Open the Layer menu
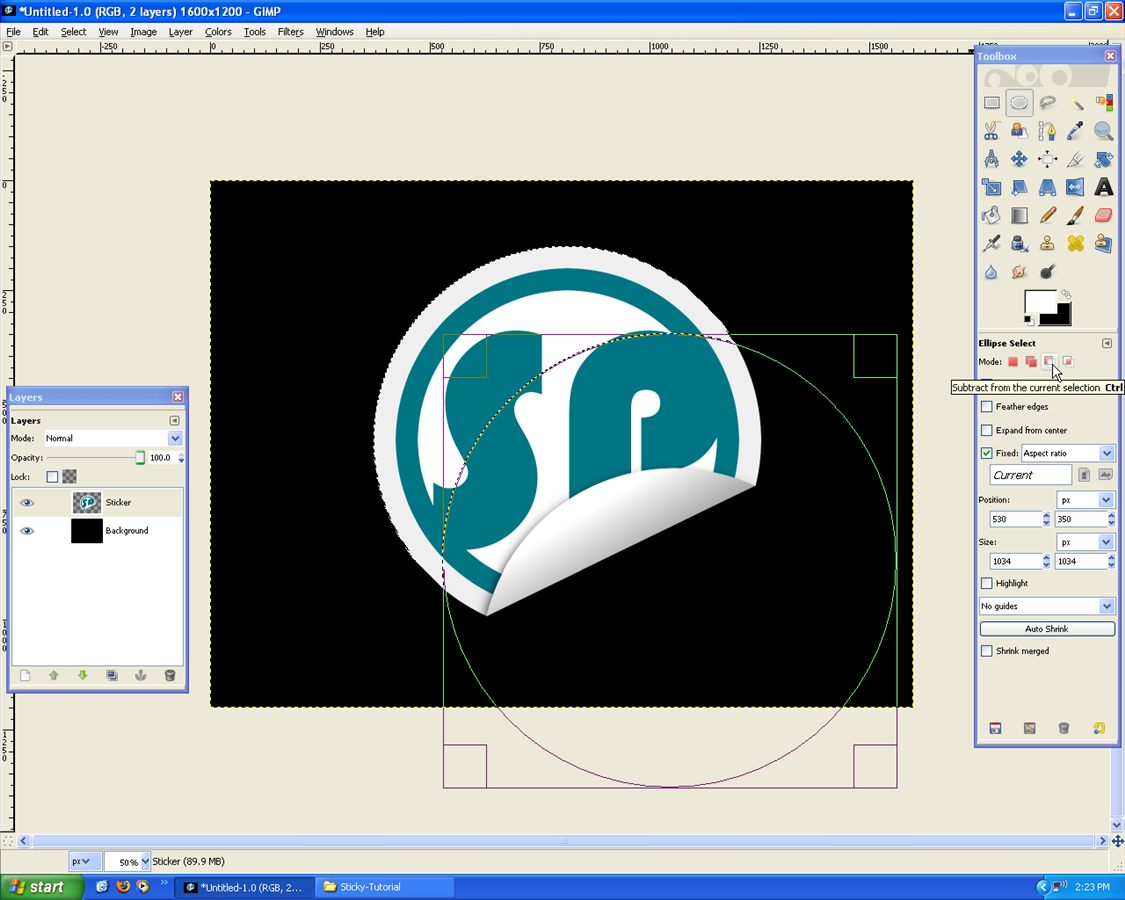The width and height of the screenshot is (1125, 900). click(x=180, y=32)
